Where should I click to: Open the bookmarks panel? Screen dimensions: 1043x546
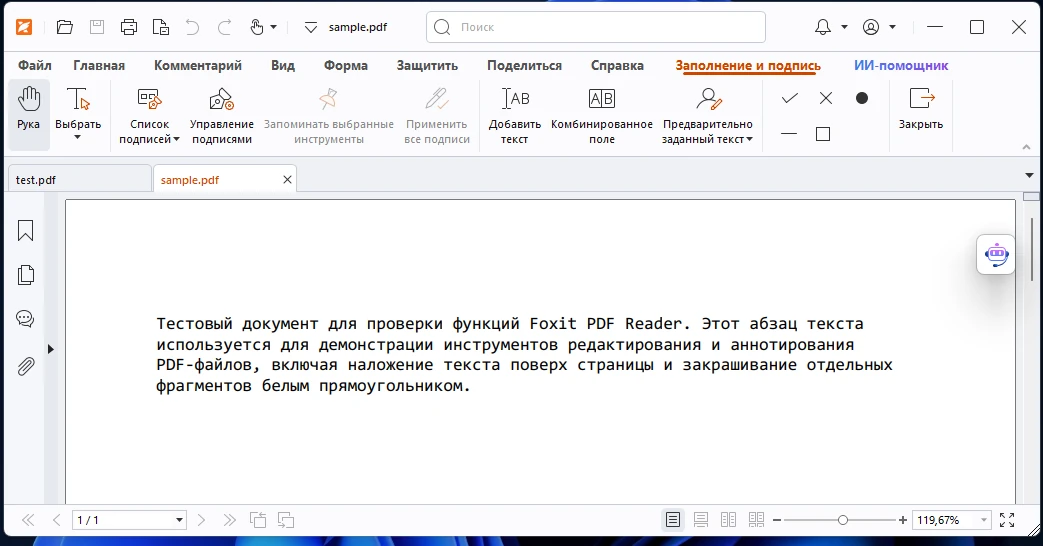25,231
